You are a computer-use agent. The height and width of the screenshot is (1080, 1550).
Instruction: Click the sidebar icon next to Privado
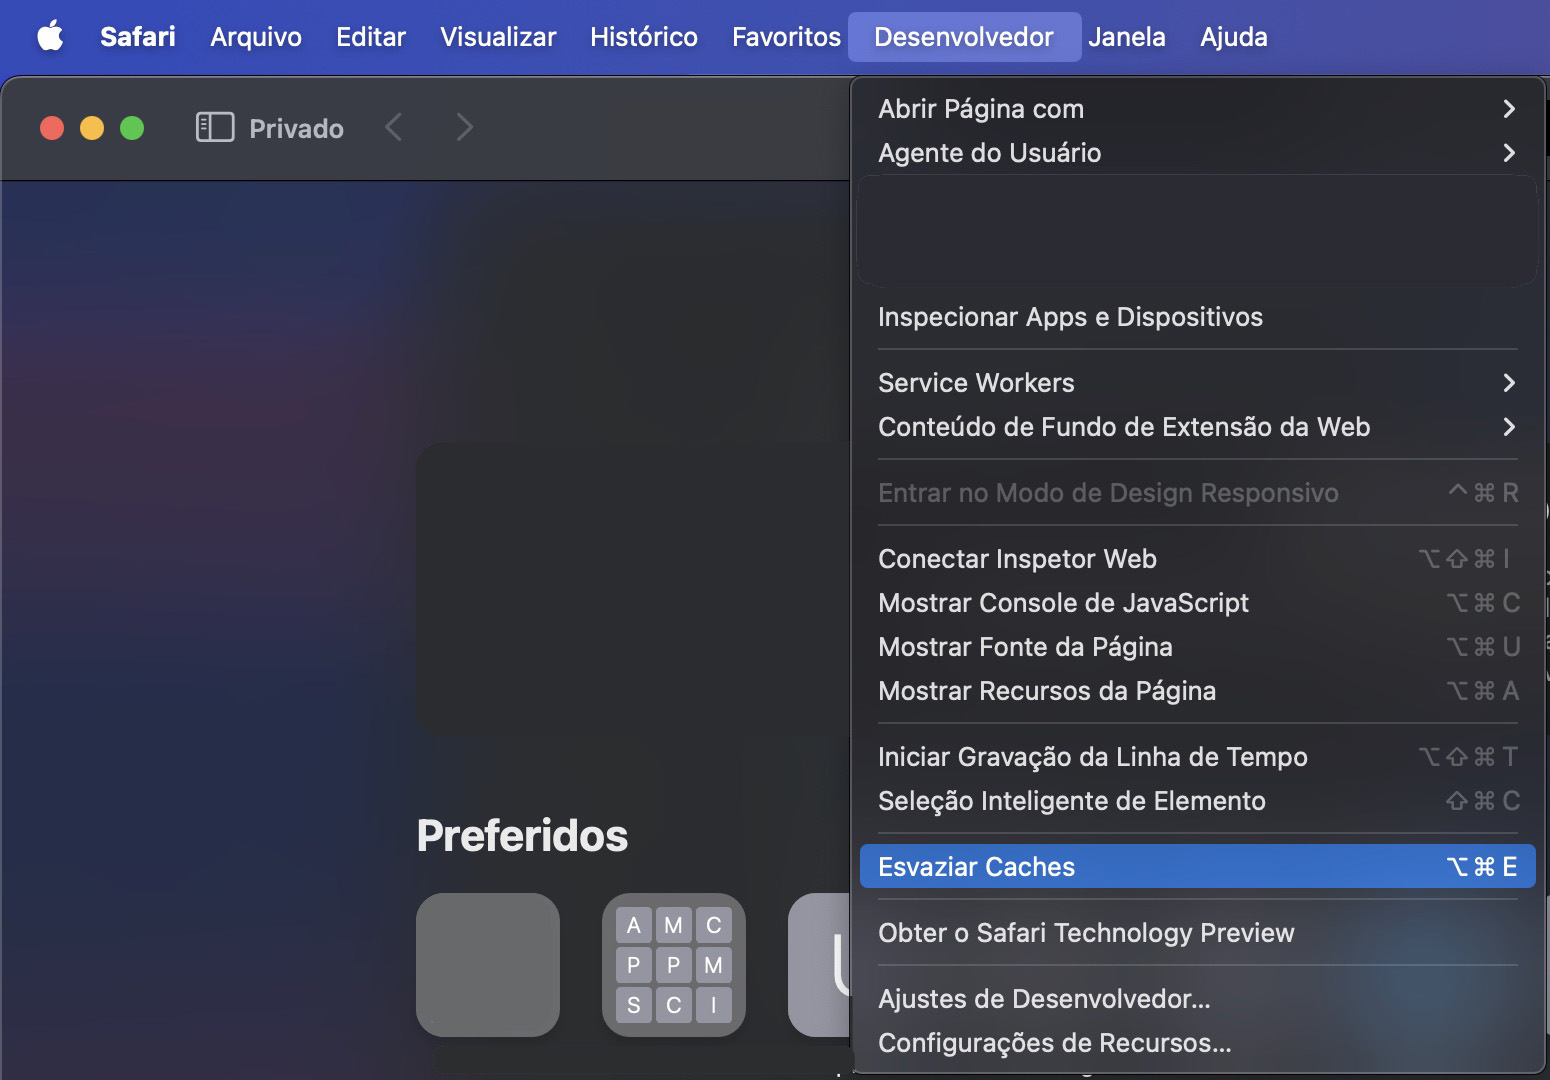213,127
